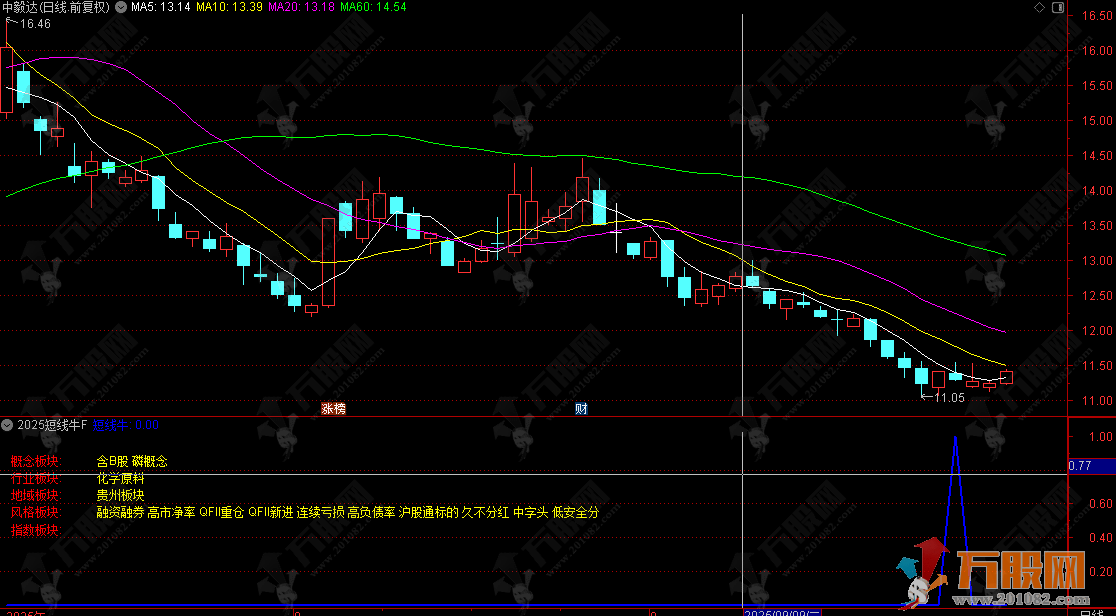This screenshot has height=616, width=1116.
Task: Click the 中字头 style sector link
Action: 530,512
